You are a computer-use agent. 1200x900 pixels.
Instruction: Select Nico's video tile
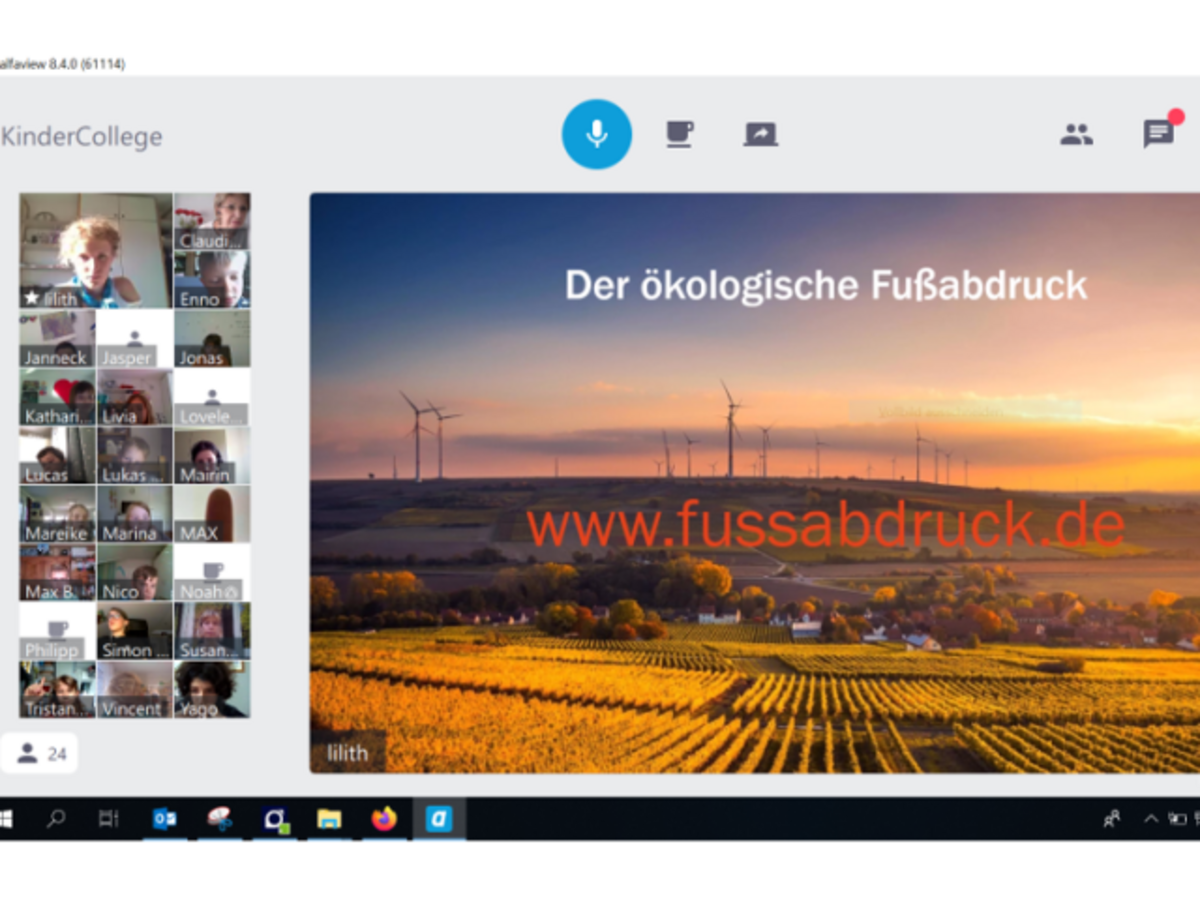(x=134, y=573)
